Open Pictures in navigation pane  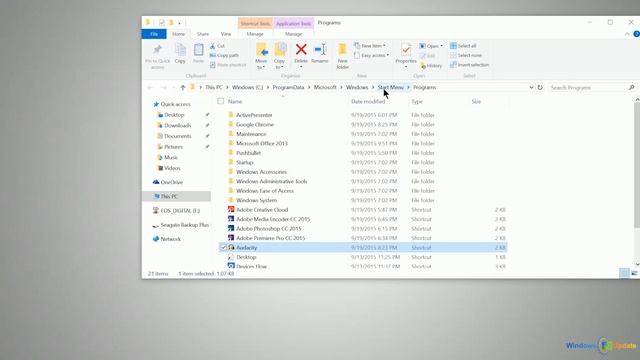pos(170,147)
